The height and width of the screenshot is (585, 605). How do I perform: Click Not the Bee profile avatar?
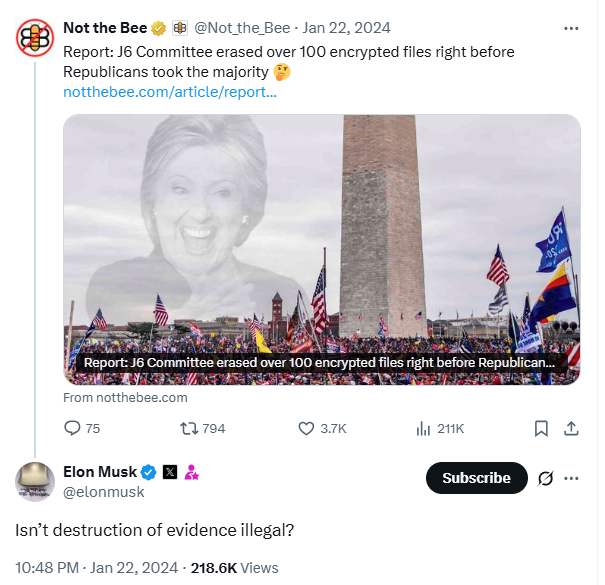(x=35, y=38)
